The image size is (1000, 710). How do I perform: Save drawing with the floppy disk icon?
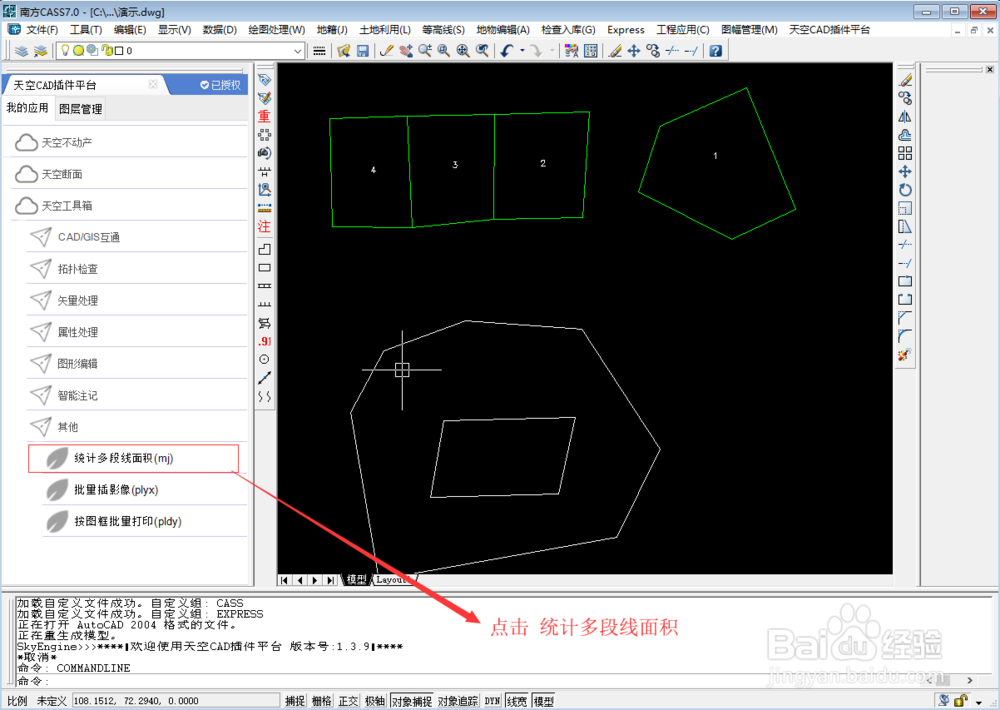point(363,51)
